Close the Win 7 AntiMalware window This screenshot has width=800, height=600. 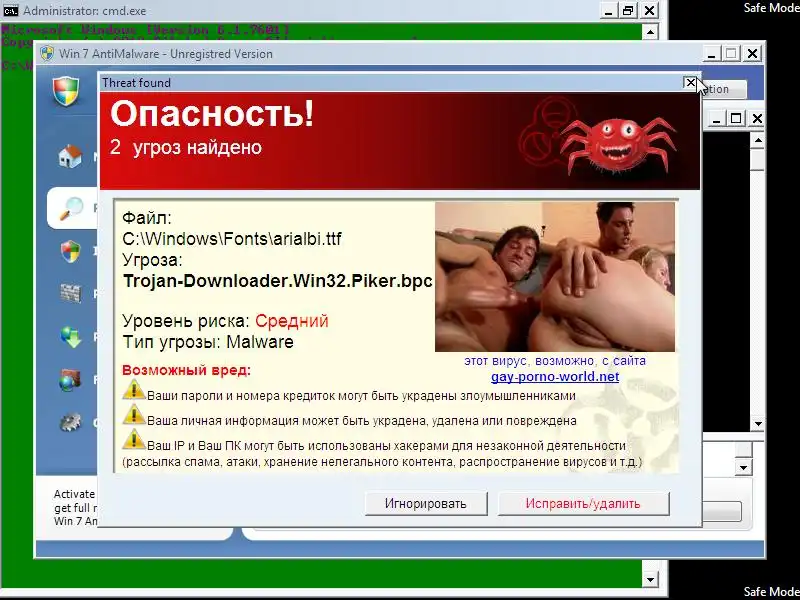pyautogui.click(x=753, y=54)
